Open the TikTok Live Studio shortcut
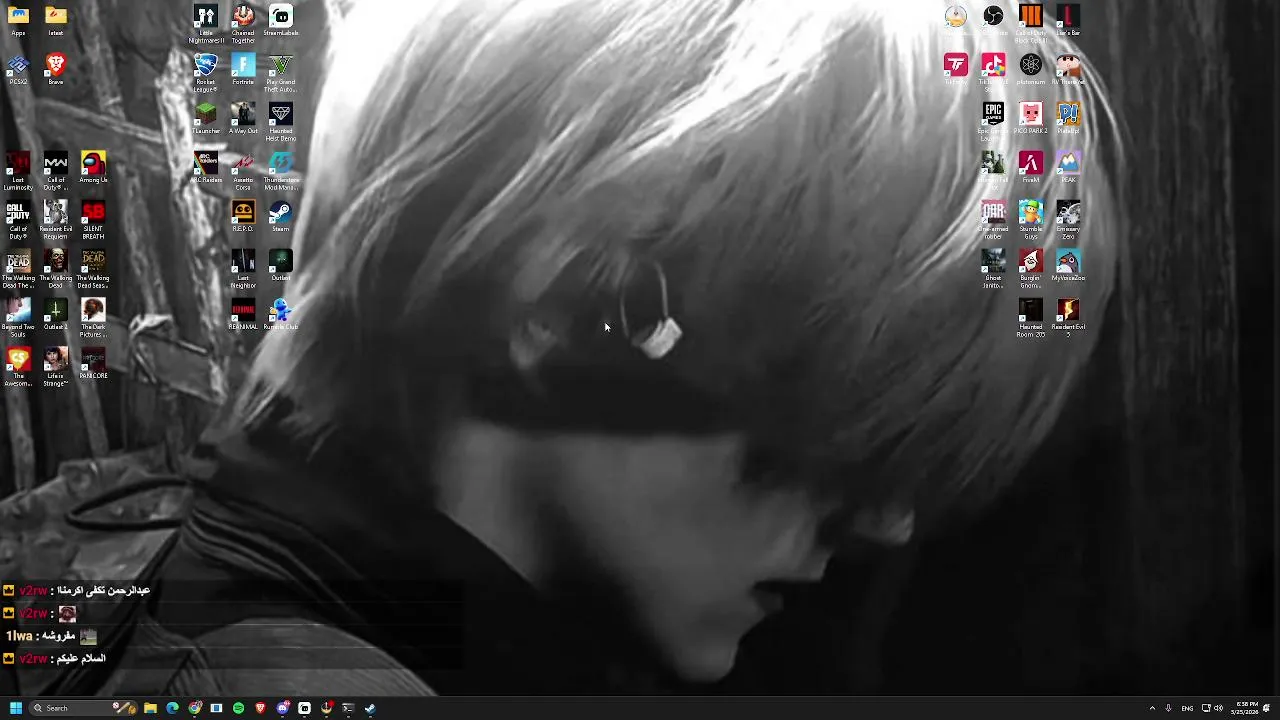 [x=993, y=73]
